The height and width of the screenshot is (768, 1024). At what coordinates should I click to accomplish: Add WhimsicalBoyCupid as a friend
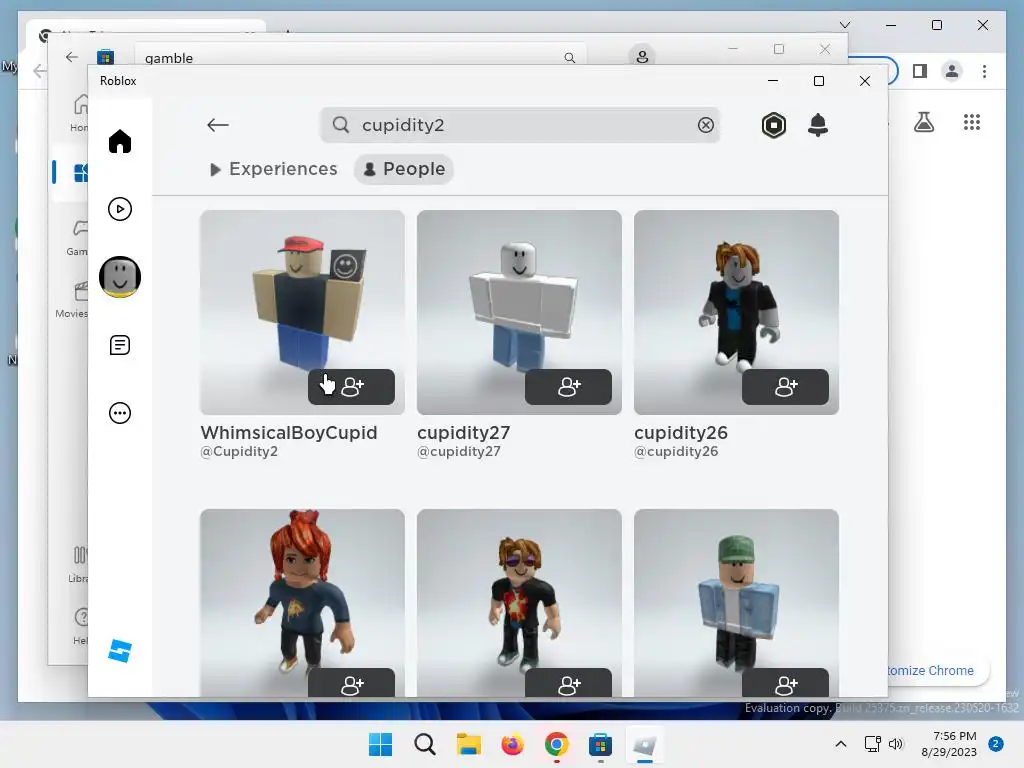tap(351, 387)
